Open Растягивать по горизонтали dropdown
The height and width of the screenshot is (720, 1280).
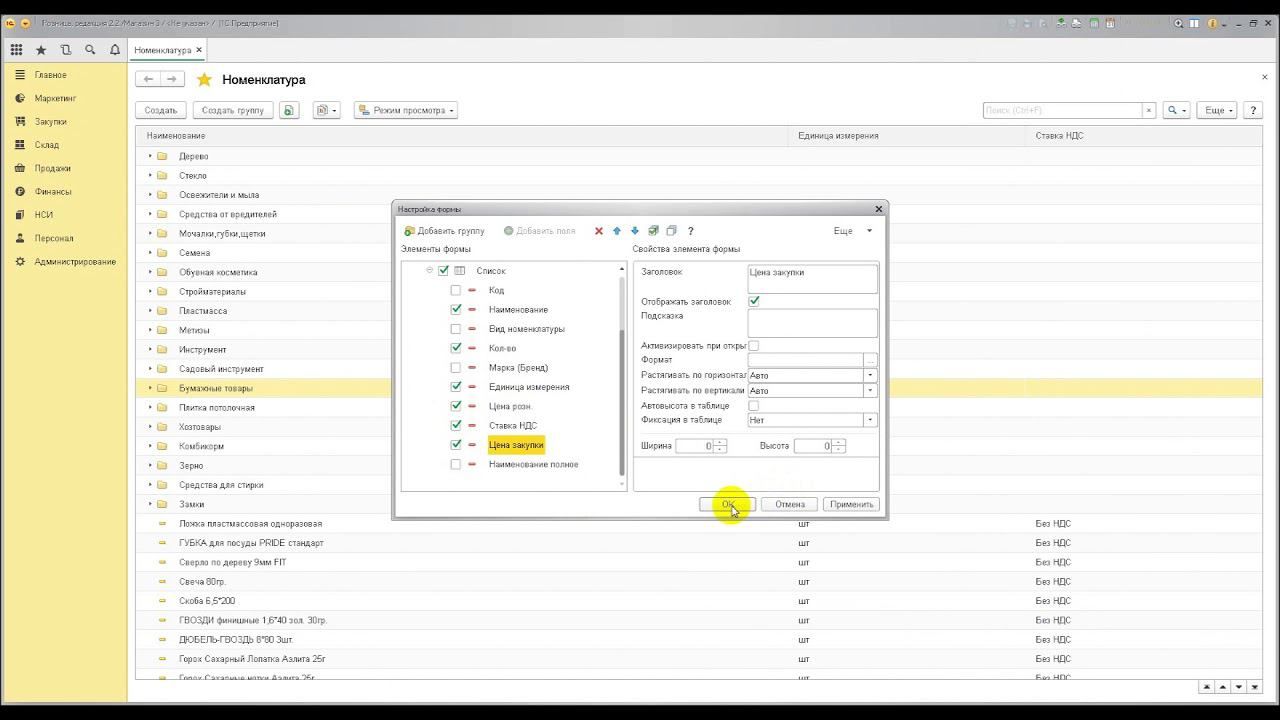tap(870, 376)
